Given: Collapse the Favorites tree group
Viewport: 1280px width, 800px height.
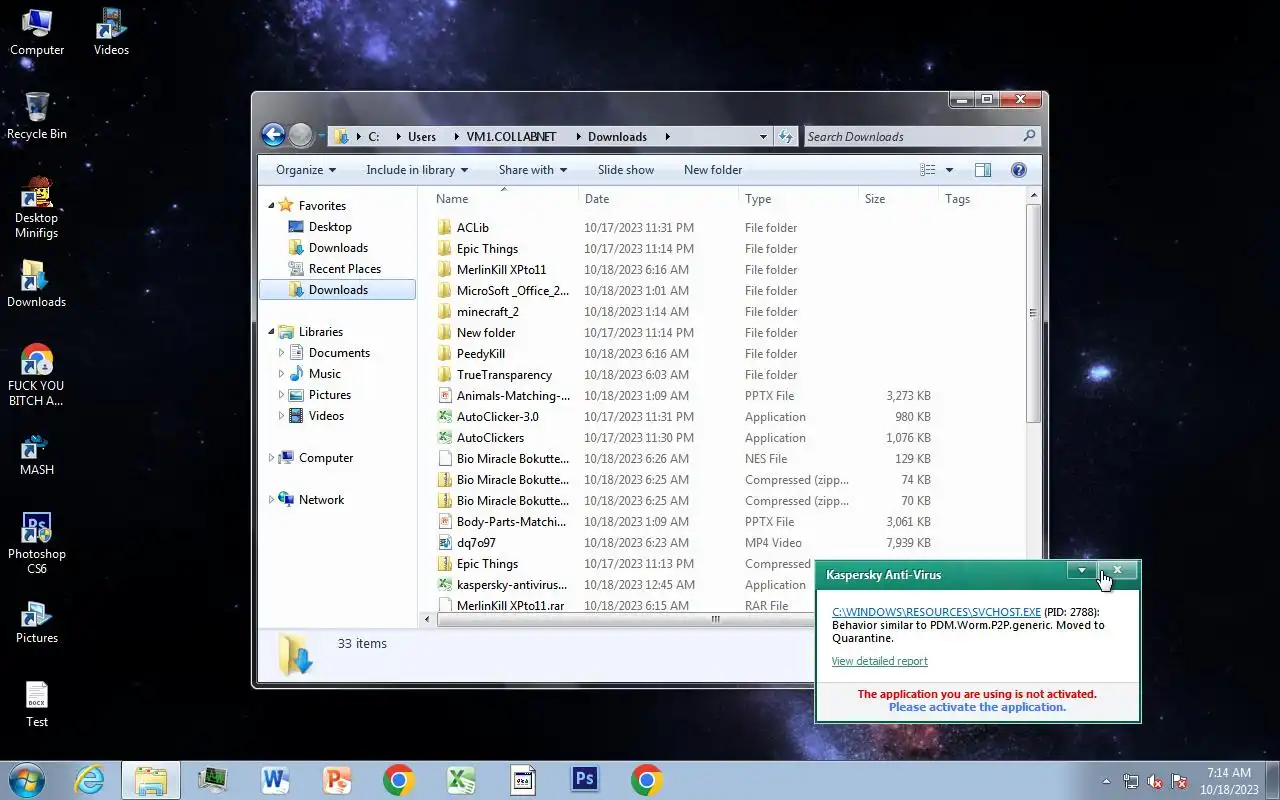Looking at the screenshot, I should tap(271, 206).
